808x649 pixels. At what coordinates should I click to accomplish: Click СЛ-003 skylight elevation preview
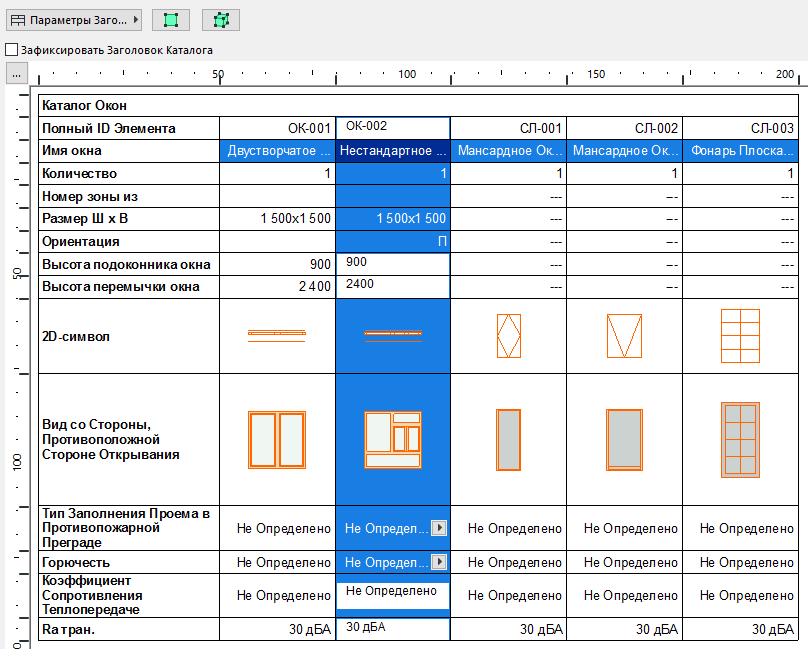740,439
